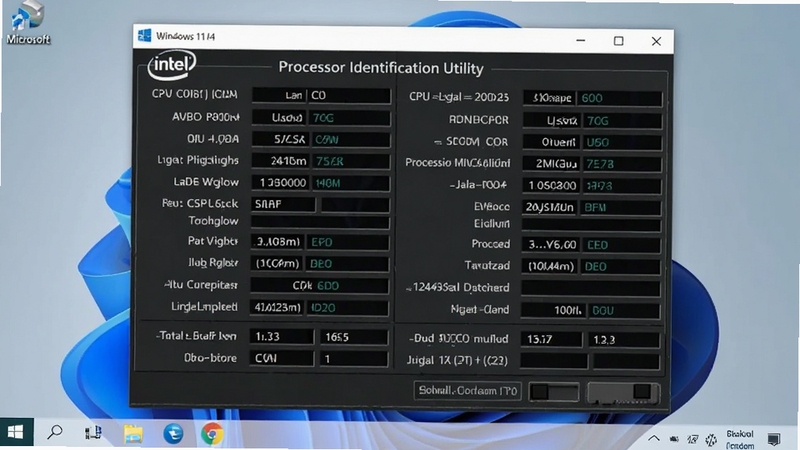This screenshot has height=450, width=800.
Task: Open the Edge browser taskbar icon
Action: [x=173, y=434]
